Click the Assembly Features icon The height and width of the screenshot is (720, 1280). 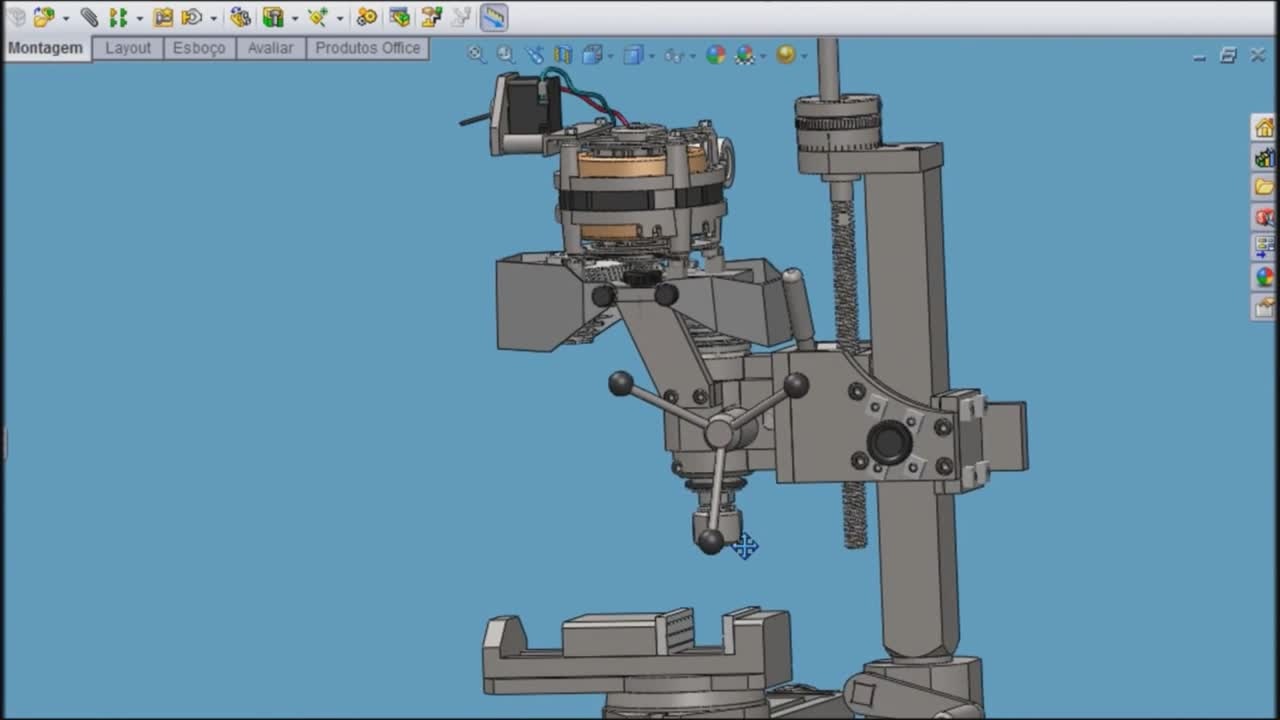273,17
